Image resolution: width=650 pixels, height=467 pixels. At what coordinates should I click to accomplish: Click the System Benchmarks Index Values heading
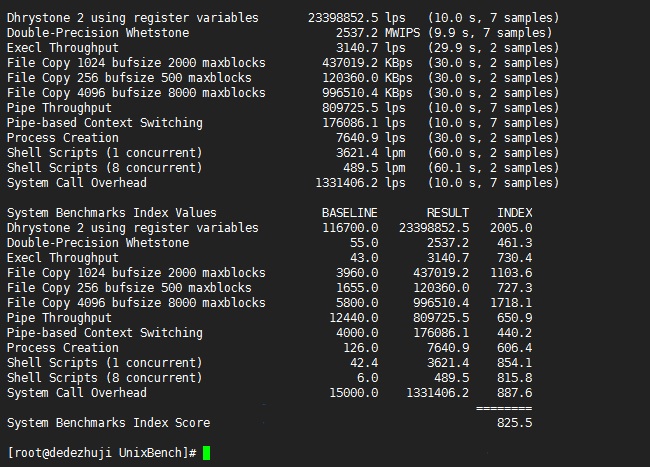tap(111, 213)
